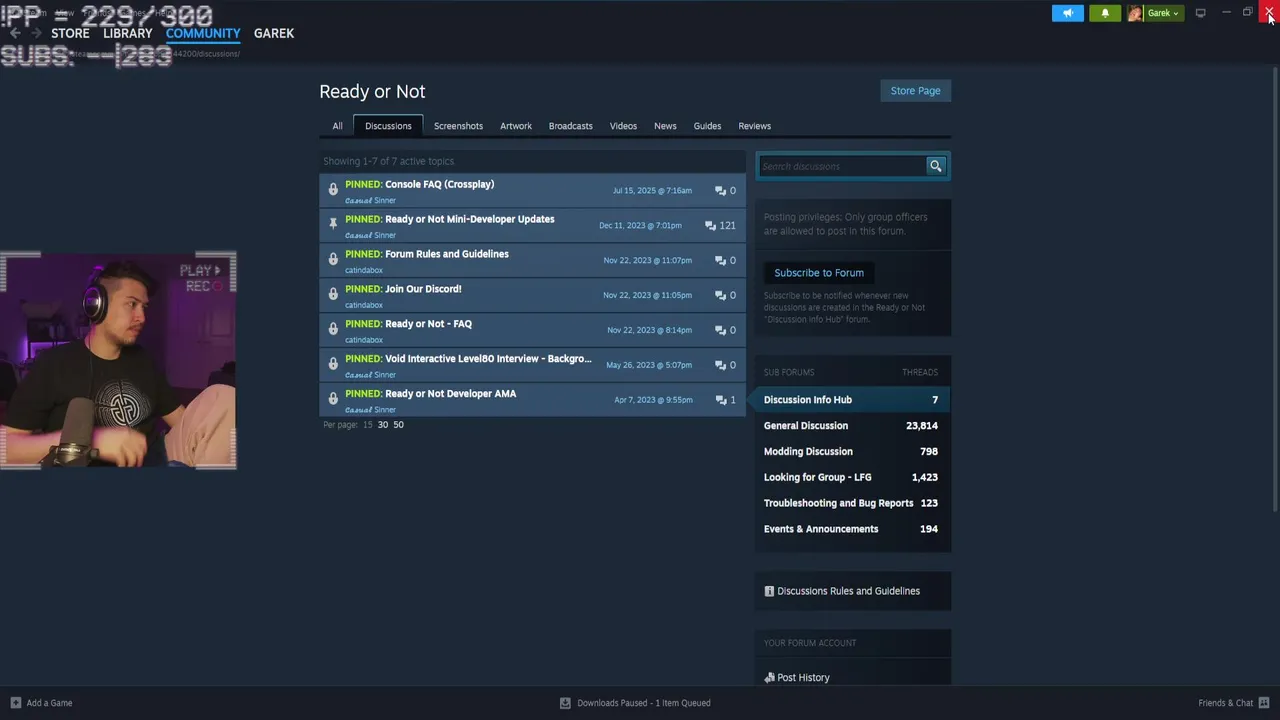Open Friends & Chat label
Viewport: 1280px width, 720px height.
[x=1225, y=703]
